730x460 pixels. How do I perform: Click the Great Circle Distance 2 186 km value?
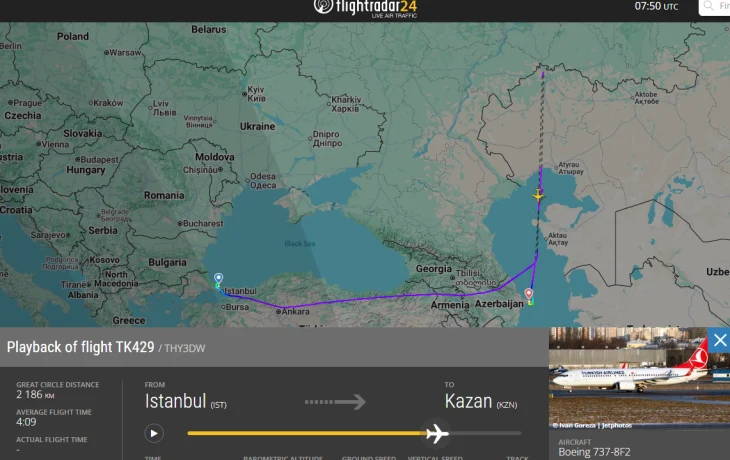point(35,394)
